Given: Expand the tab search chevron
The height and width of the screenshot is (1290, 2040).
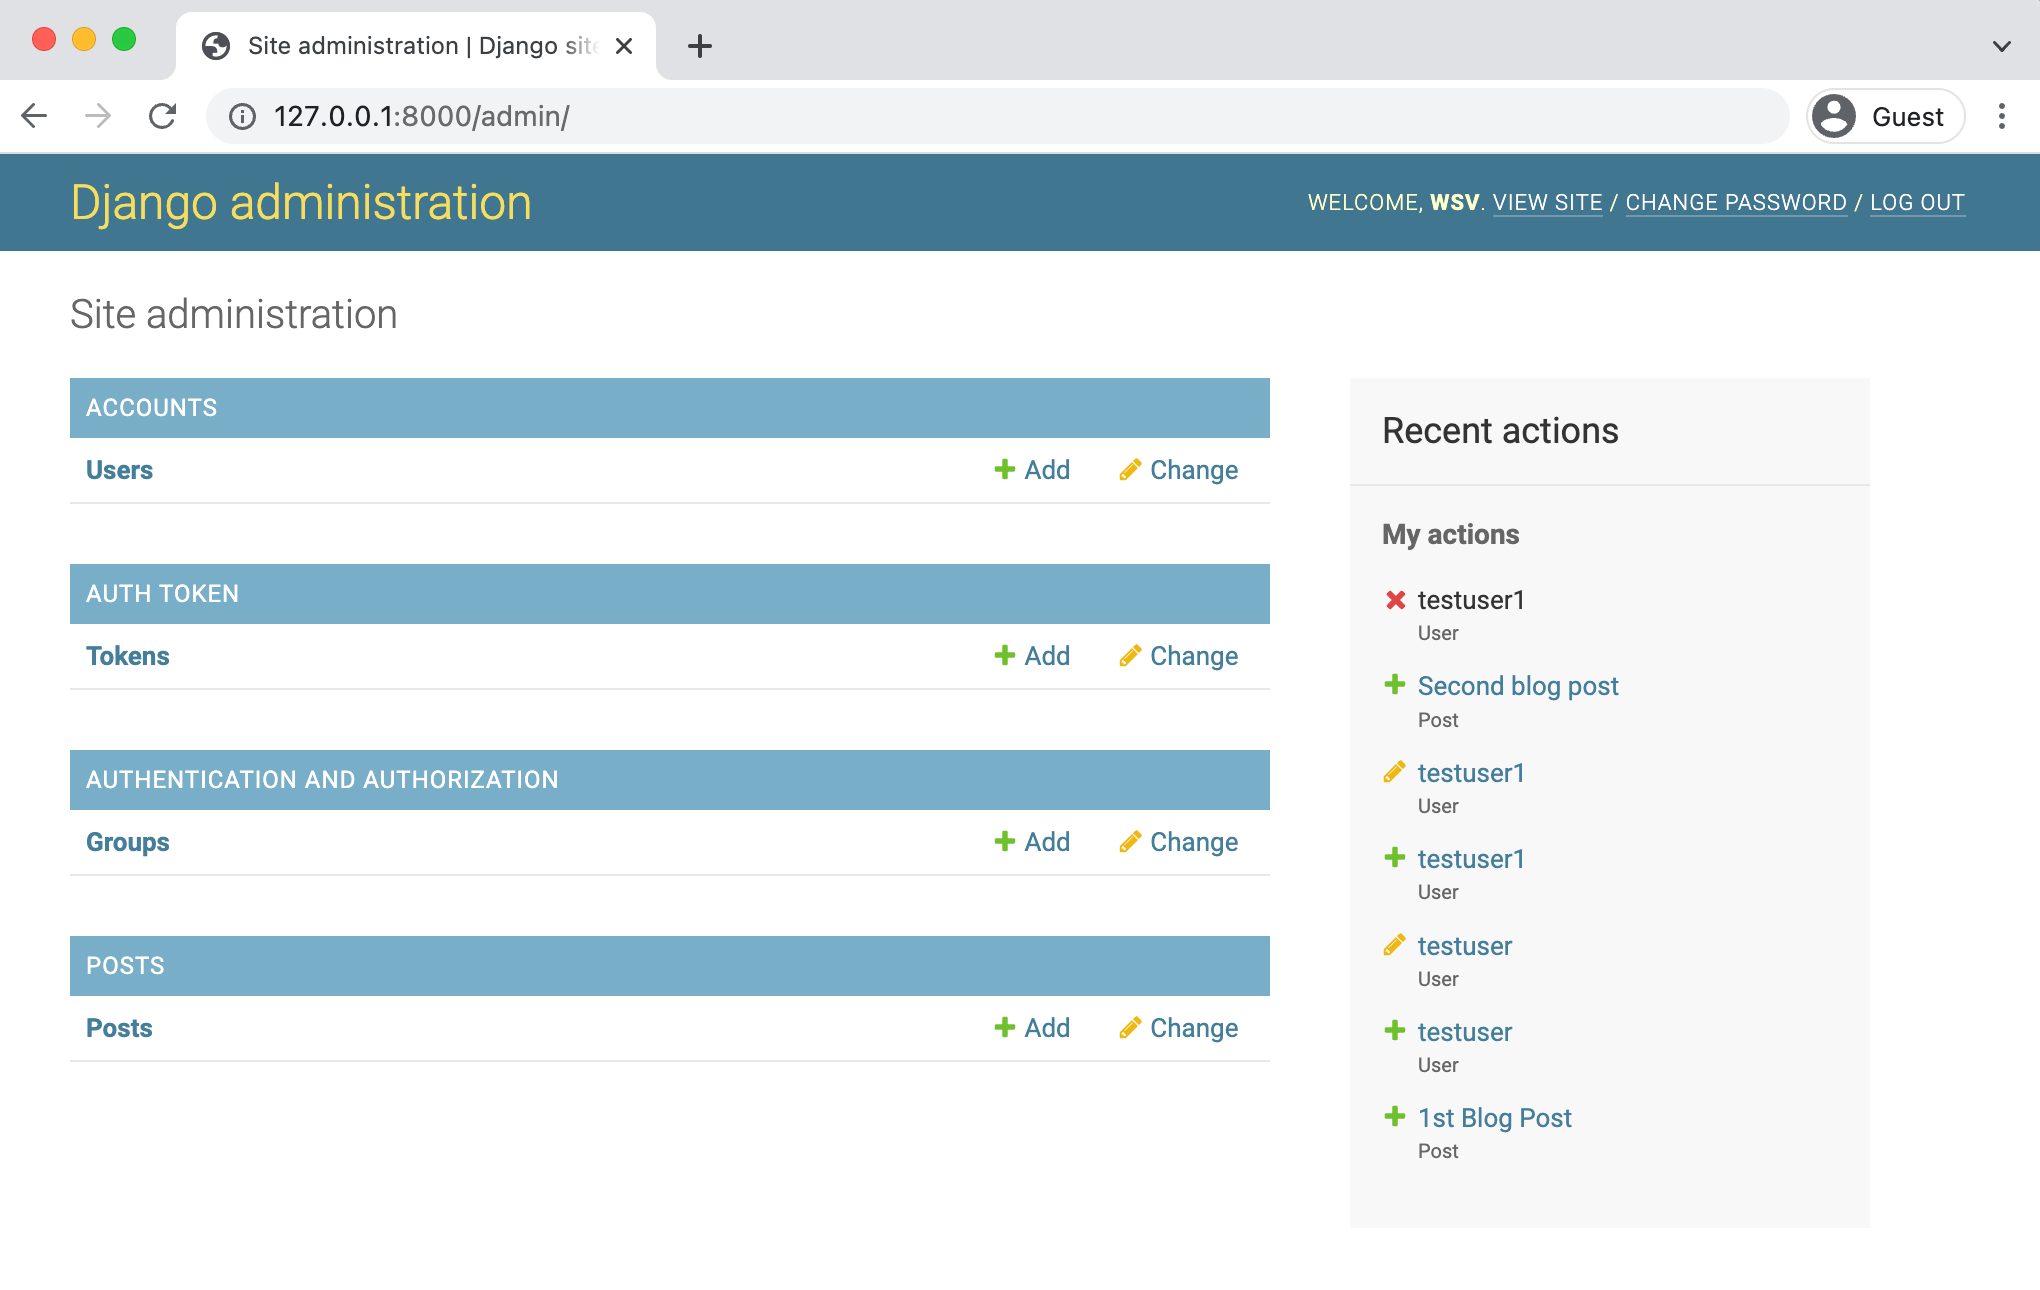Looking at the screenshot, I should (x=2001, y=46).
